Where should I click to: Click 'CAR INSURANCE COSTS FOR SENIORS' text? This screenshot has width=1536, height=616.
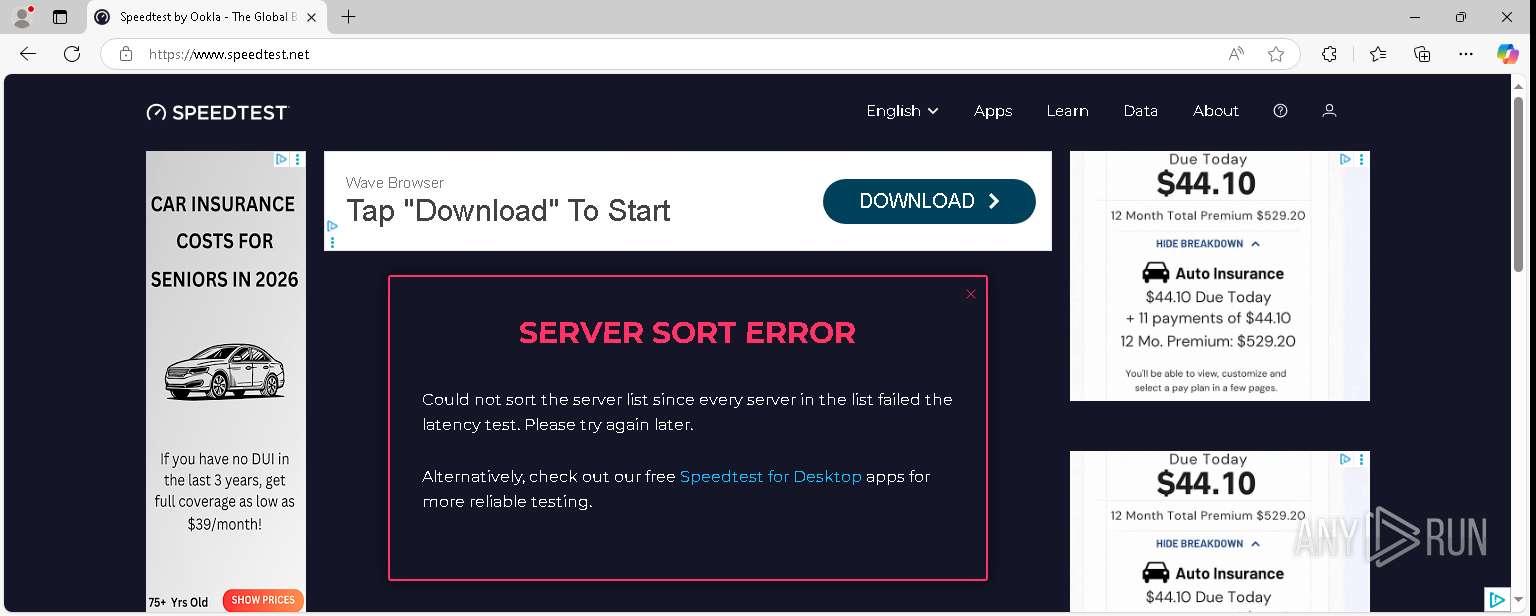(x=224, y=241)
